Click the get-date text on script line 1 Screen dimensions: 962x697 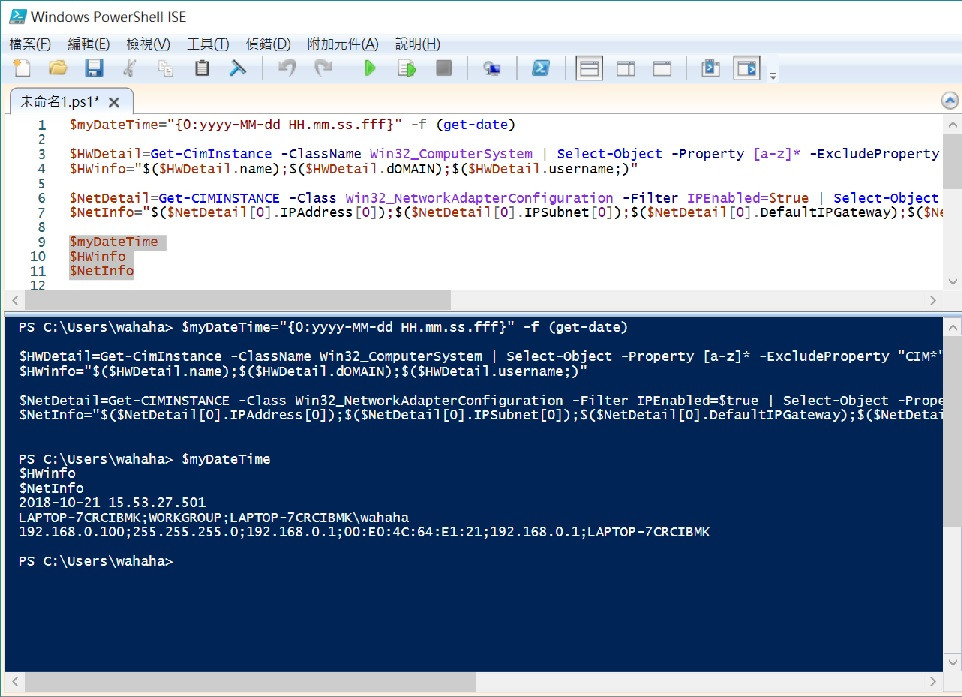475,125
